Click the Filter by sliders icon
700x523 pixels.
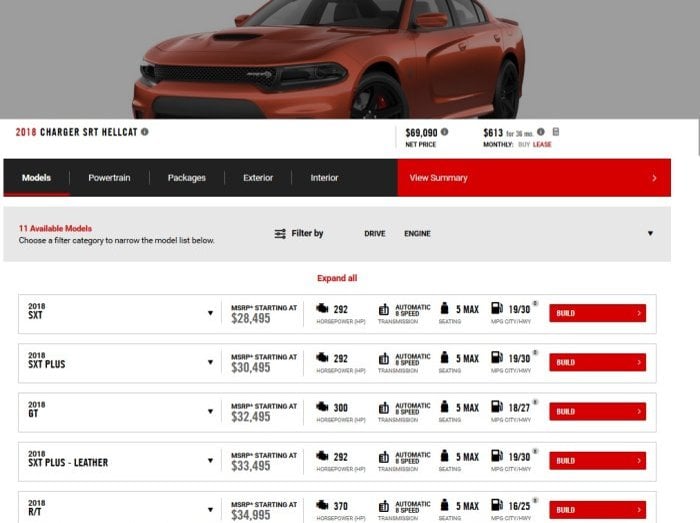[x=280, y=233]
